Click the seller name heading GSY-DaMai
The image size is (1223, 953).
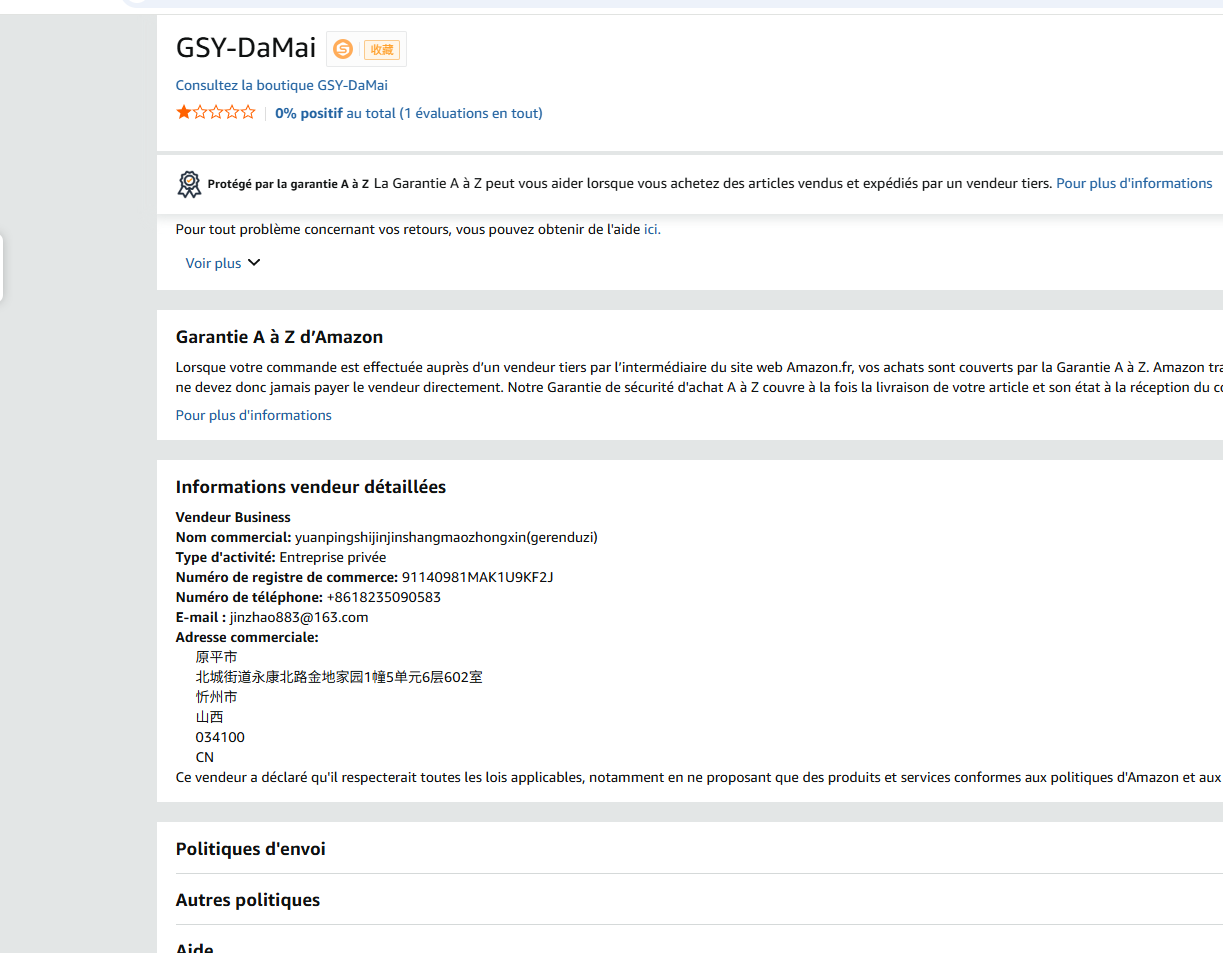click(246, 47)
